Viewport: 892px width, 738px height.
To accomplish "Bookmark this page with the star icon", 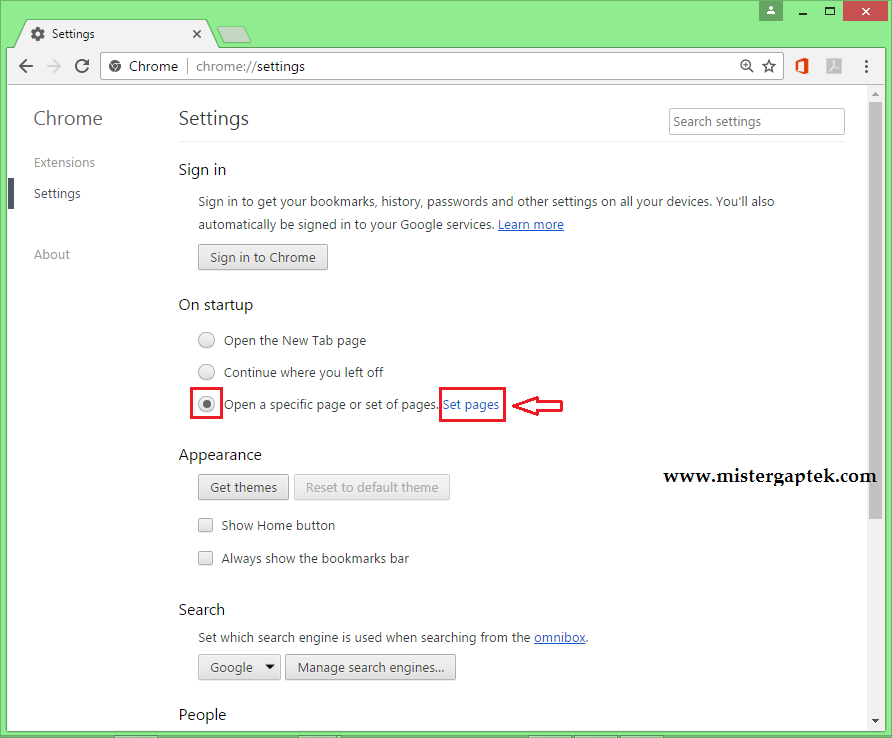I will pos(769,66).
